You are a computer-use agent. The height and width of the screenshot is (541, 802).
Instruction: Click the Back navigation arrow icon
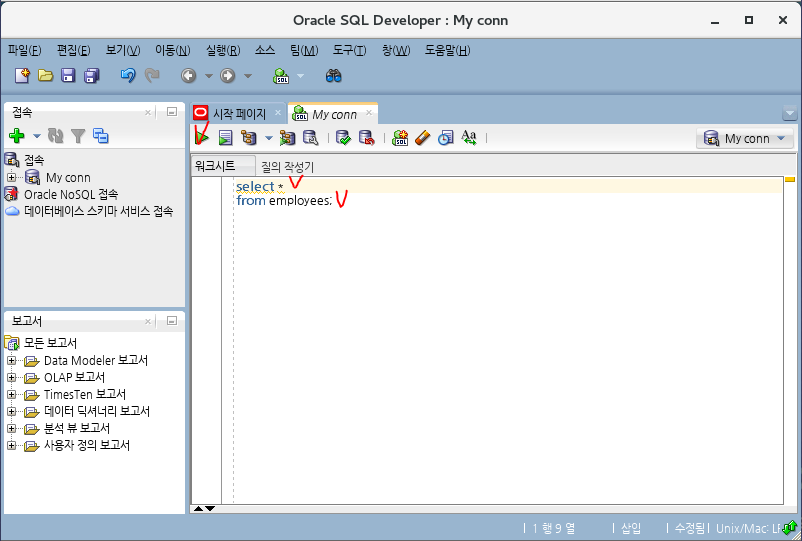click(188, 76)
